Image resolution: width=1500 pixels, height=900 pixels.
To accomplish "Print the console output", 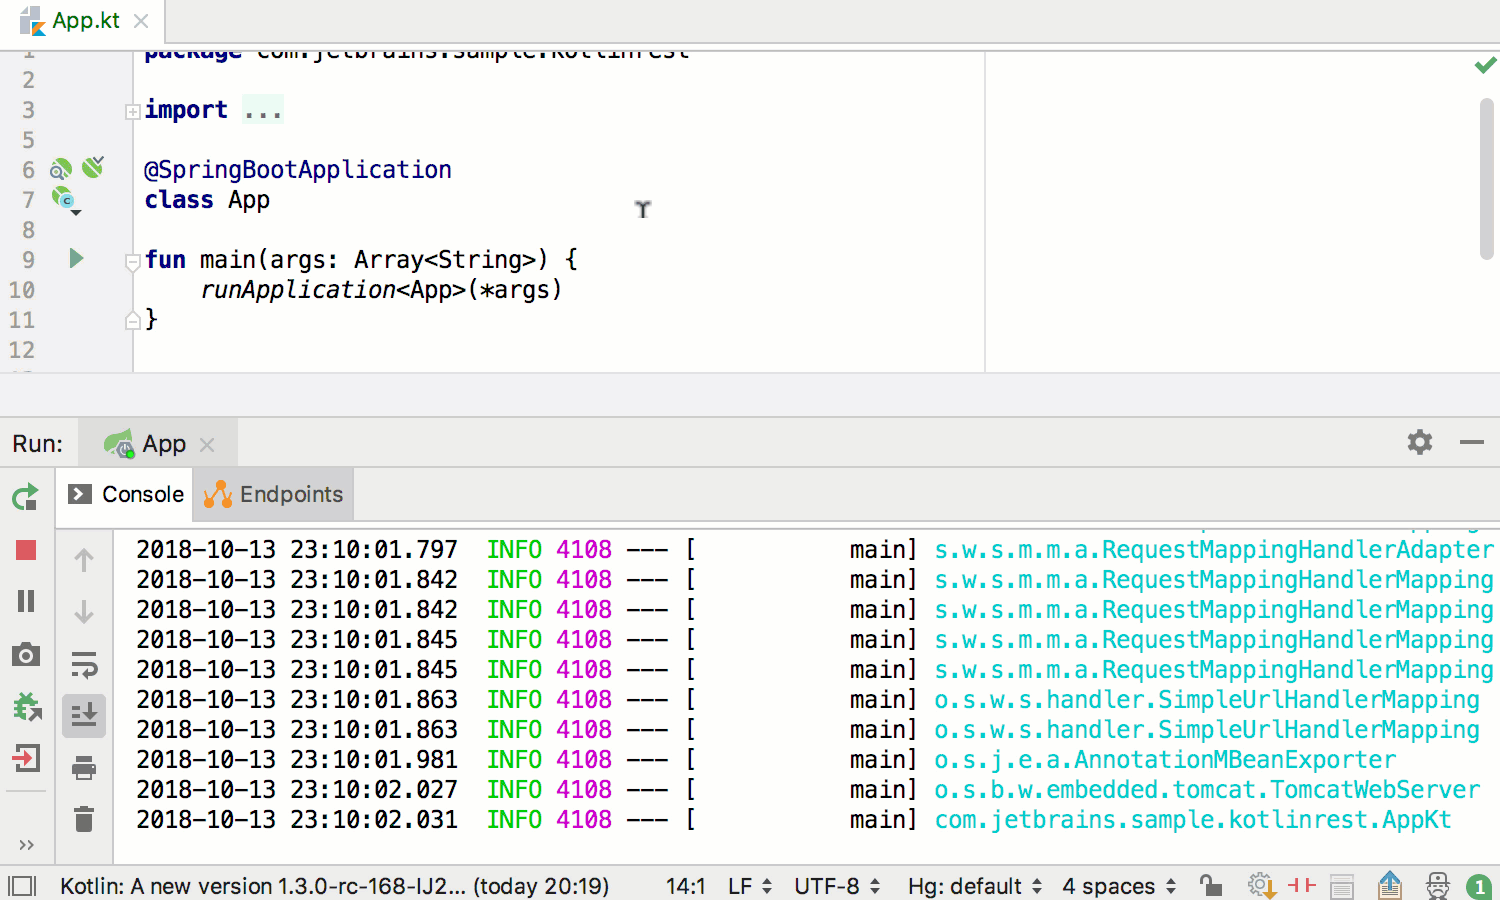I will pyautogui.click(x=83, y=769).
